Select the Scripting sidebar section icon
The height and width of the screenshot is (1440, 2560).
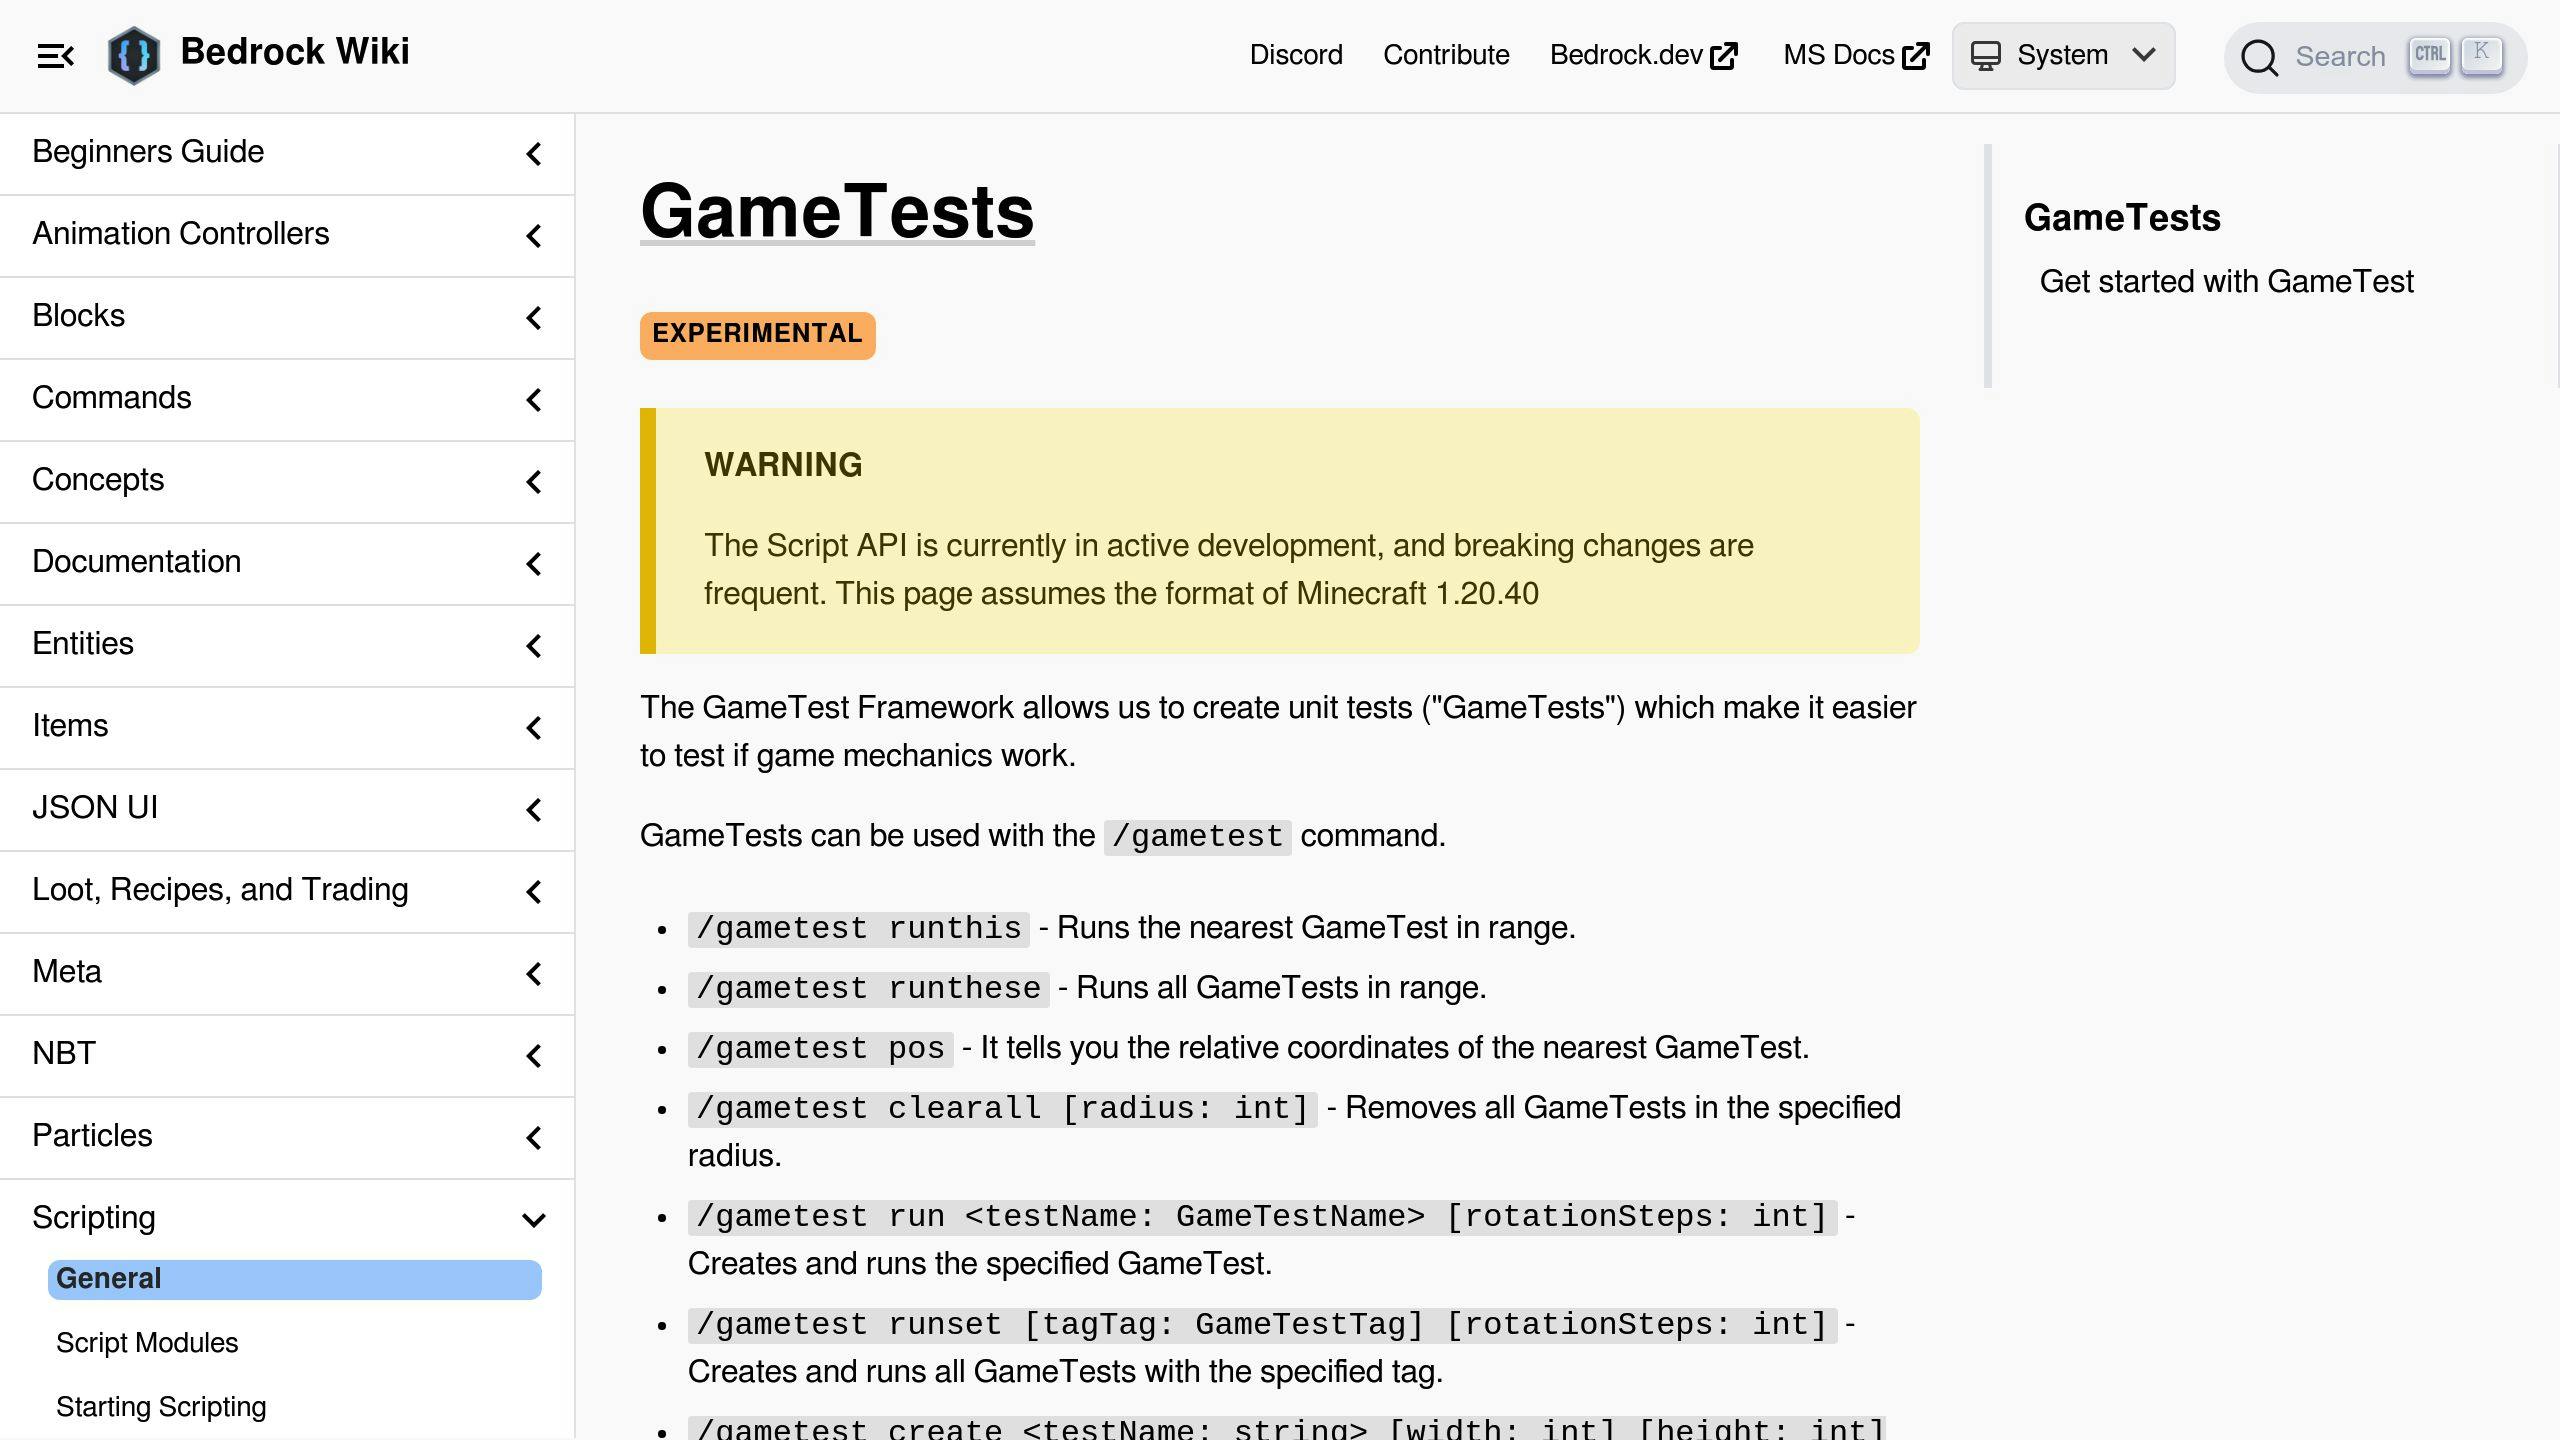535,1218
